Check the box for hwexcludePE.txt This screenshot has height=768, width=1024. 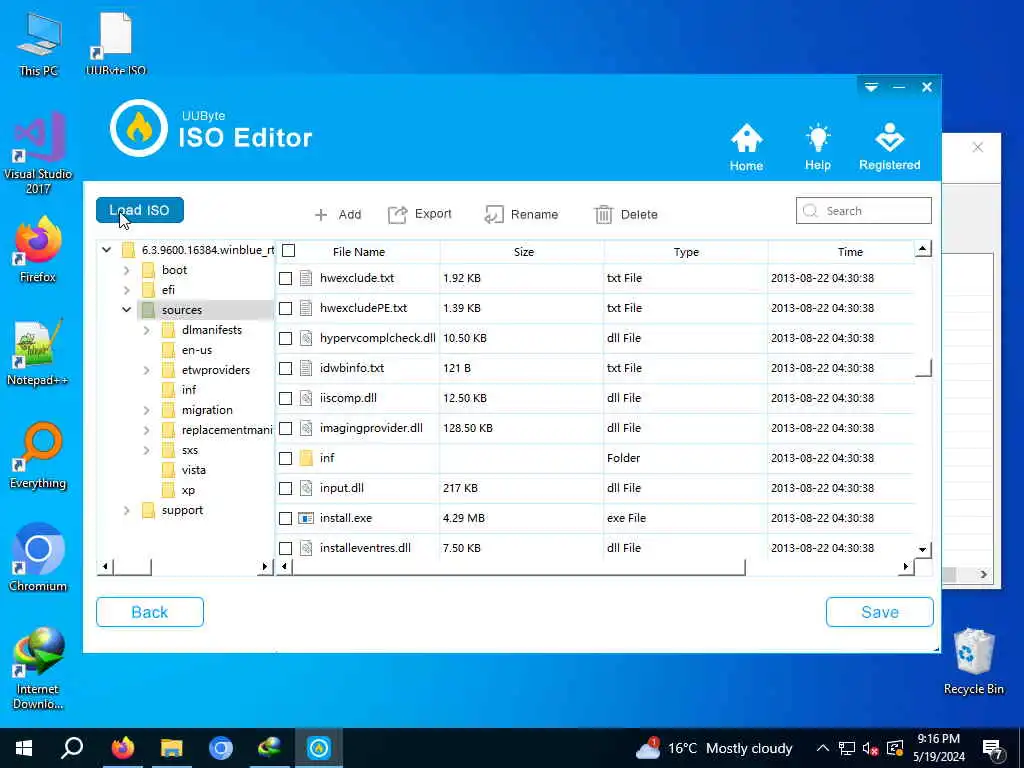[285, 308]
